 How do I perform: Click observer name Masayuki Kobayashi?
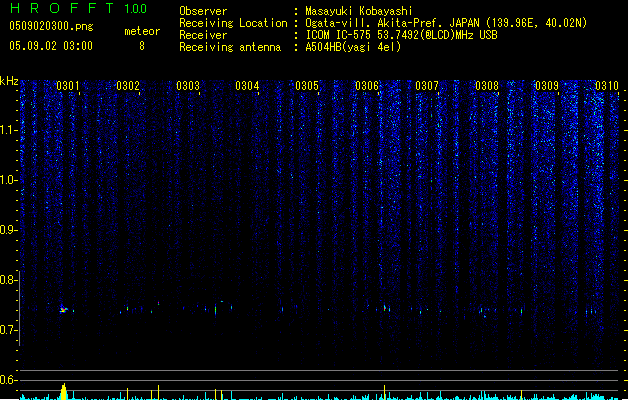pos(359,11)
